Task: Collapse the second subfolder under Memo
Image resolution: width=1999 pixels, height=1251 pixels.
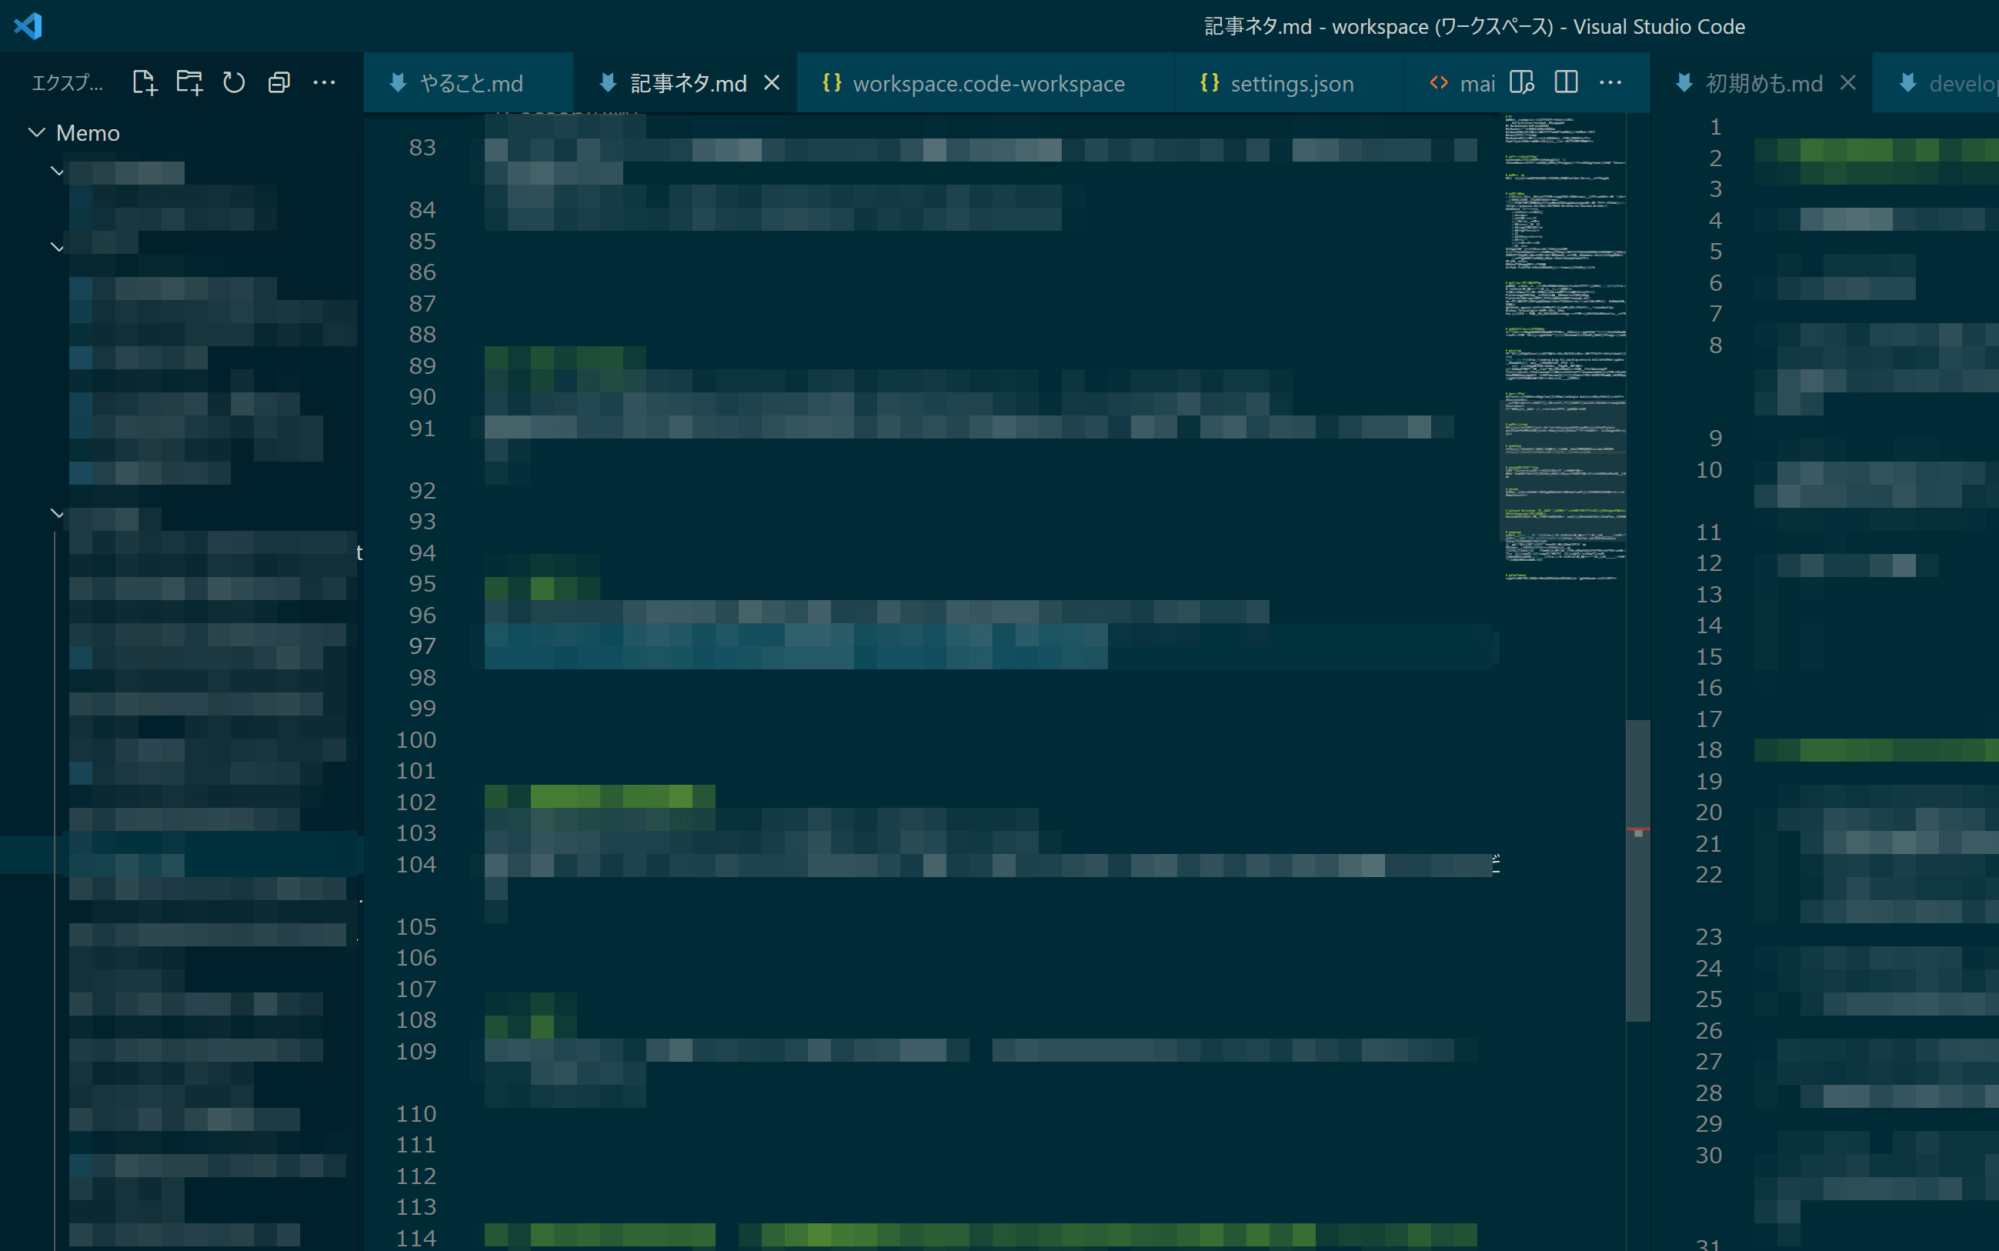Action: pos(57,246)
